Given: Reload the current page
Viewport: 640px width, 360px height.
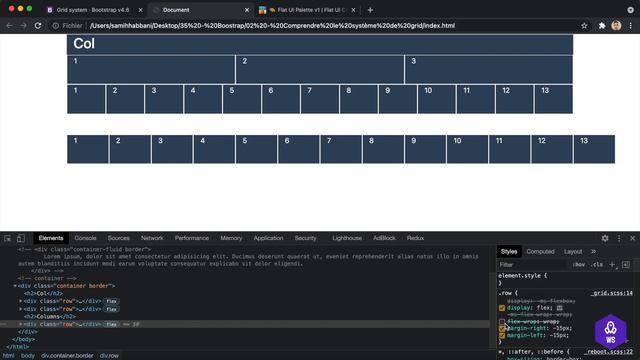Looking at the screenshot, I should (38, 26).
